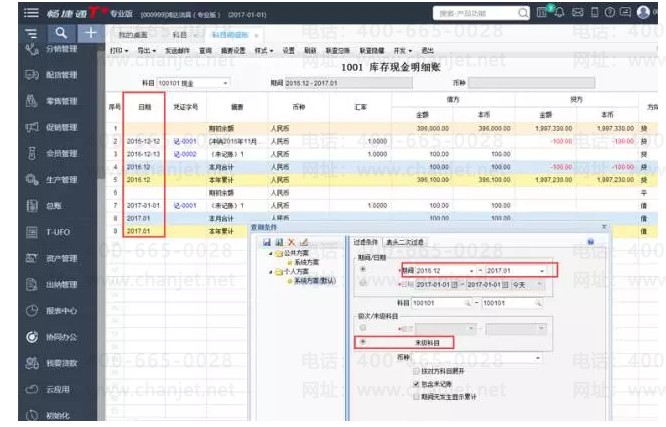Image resolution: width=666 pixels, height=427 pixels.
Task: Click the edit scheme pencil icon in dialog
Action: pyautogui.click(x=304, y=243)
